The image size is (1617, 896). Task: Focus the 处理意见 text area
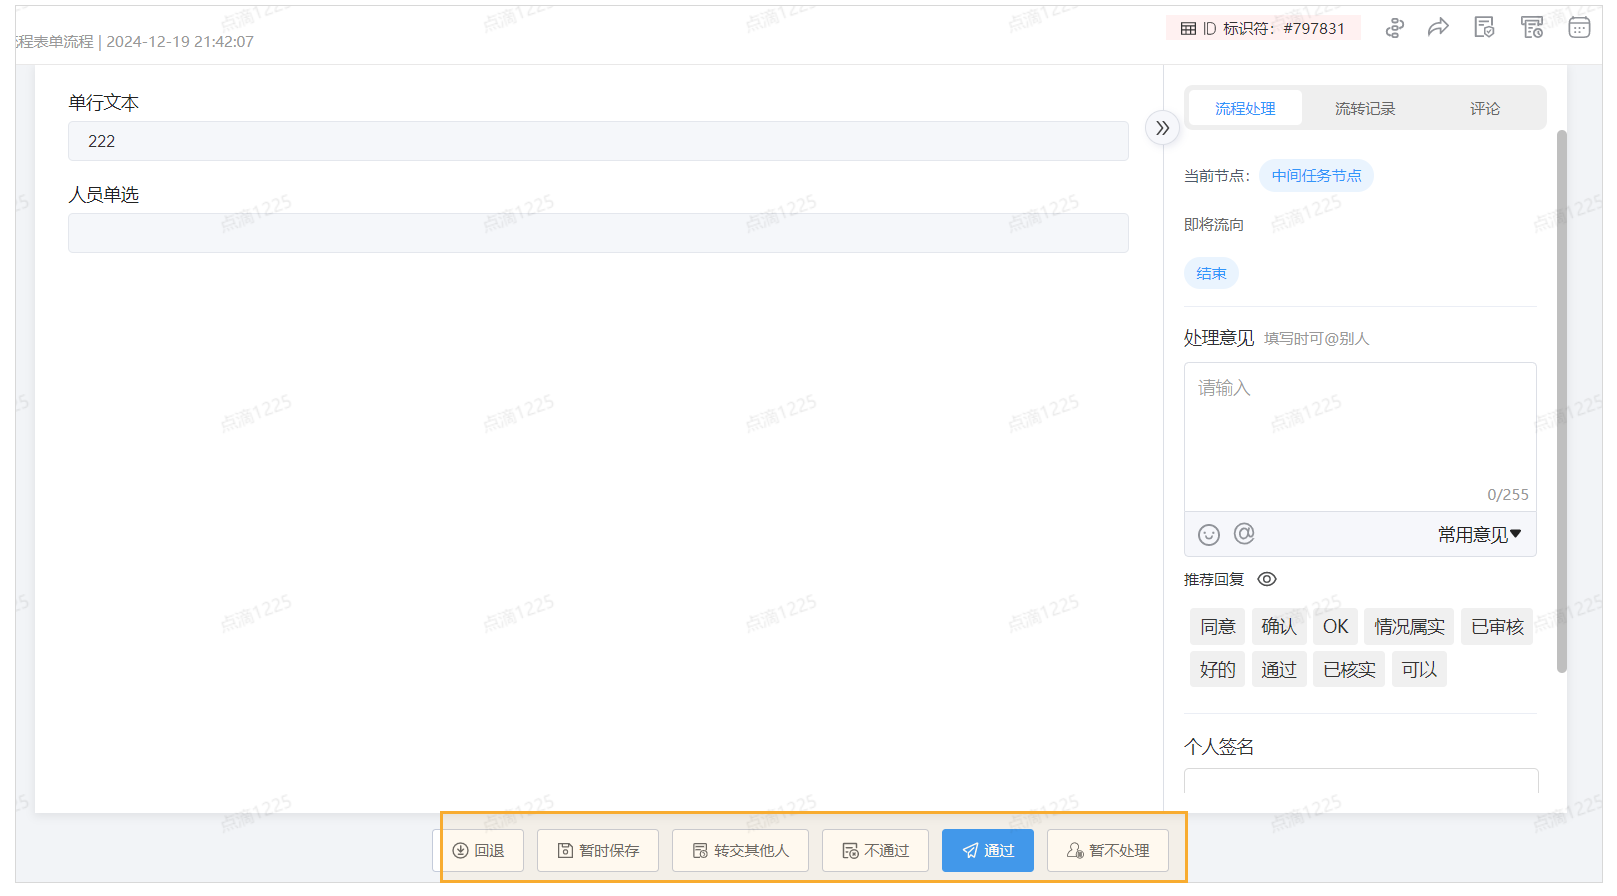point(1360,437)
